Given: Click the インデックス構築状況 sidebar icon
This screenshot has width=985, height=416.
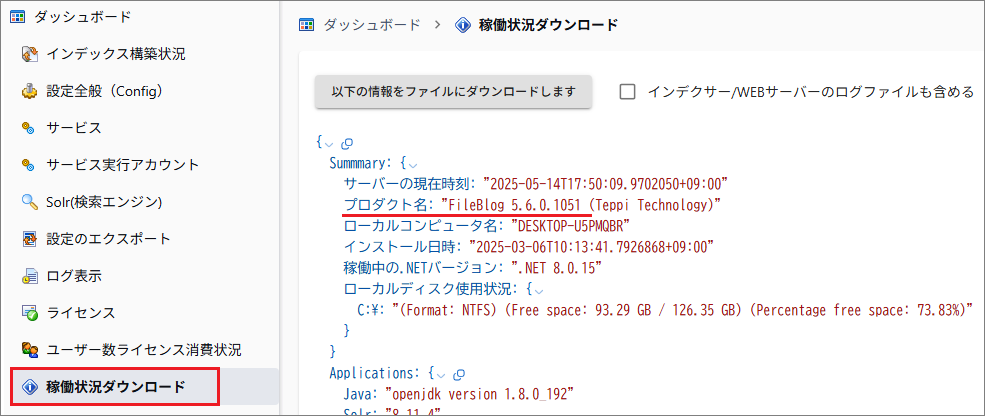Looking at the screenshot, I should [x=29, y=54].
